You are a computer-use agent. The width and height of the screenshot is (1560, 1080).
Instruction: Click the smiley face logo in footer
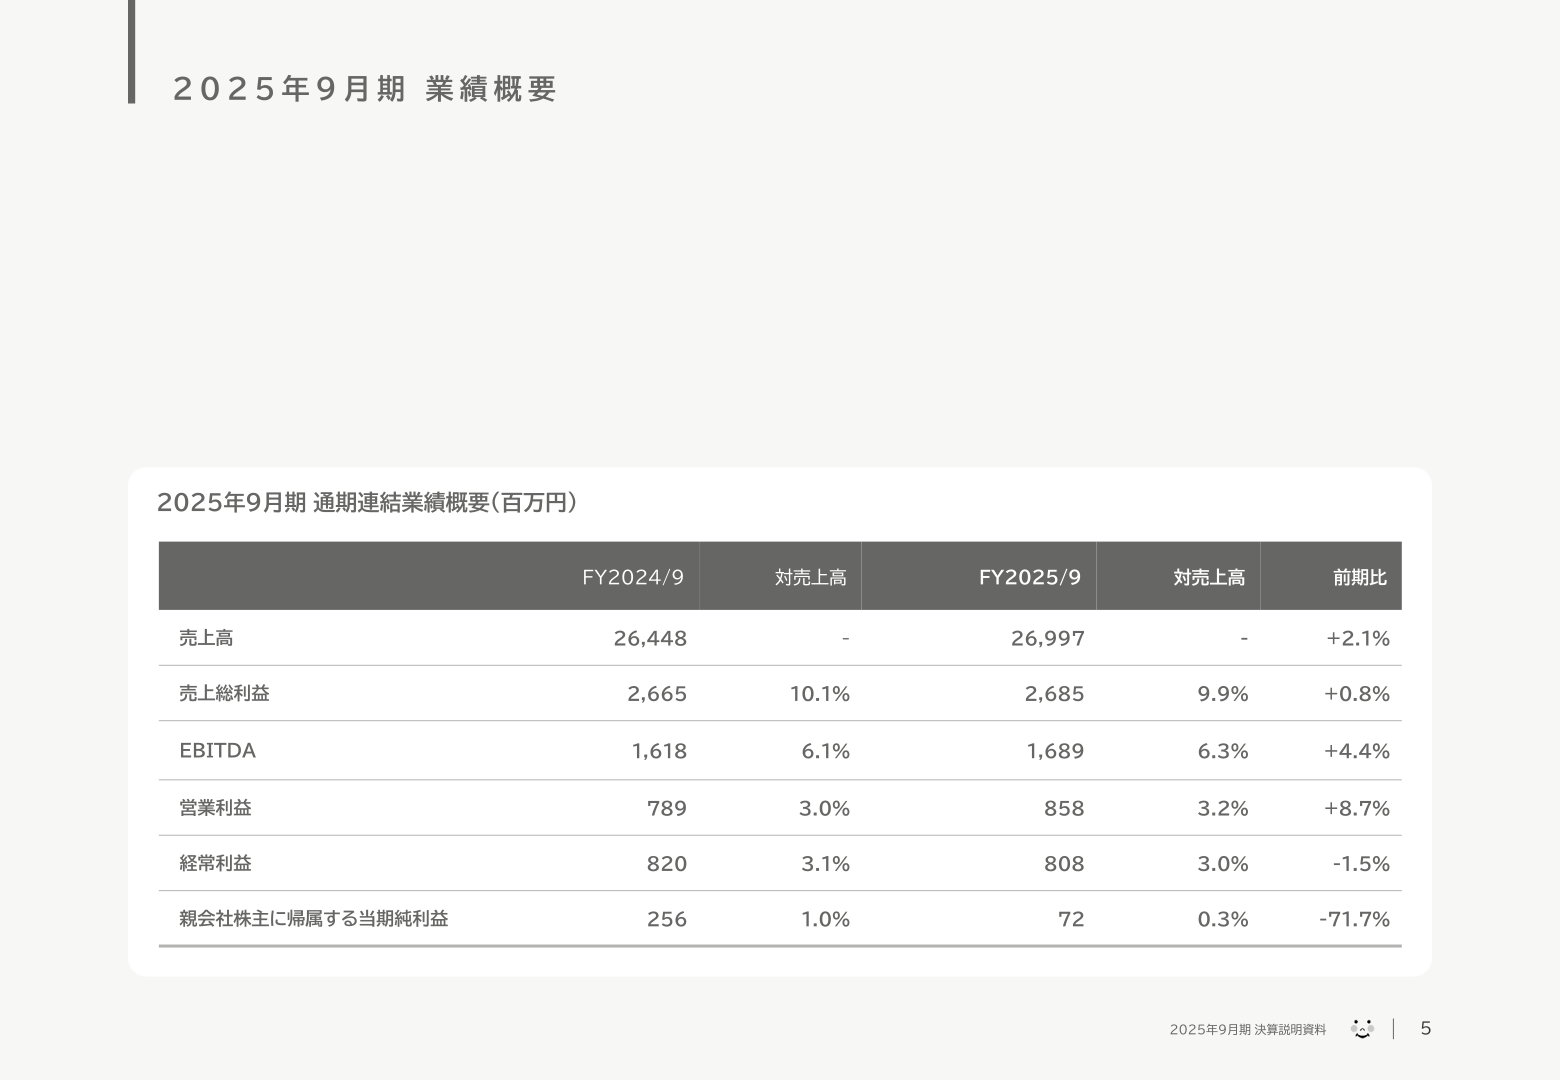[1362, 1029]
